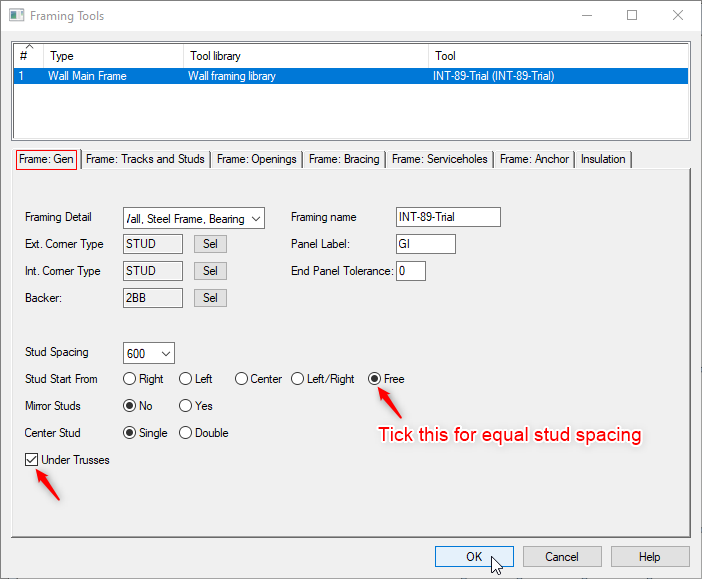This screenshot has width=702, height=579.
Task: Open the Insulation tab
Action: pyautogui.click(x=603, y=159)
